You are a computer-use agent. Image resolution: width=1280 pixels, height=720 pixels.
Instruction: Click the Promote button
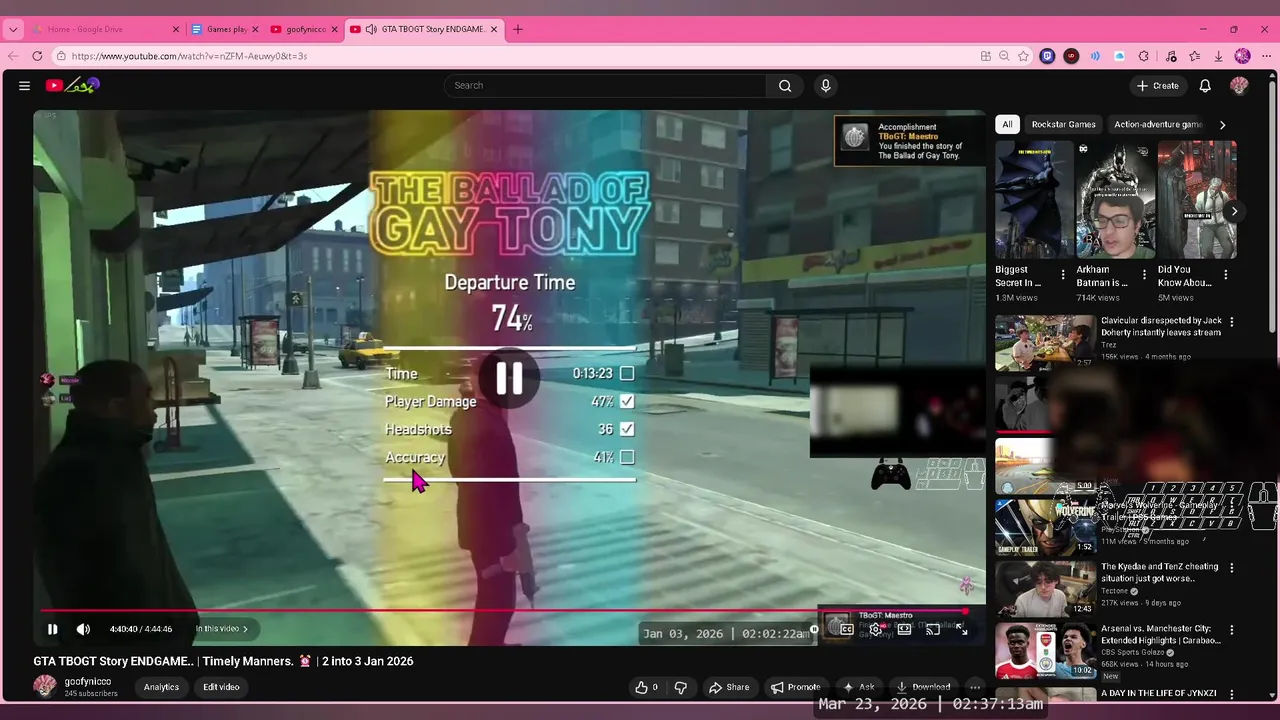pos(796,687)
